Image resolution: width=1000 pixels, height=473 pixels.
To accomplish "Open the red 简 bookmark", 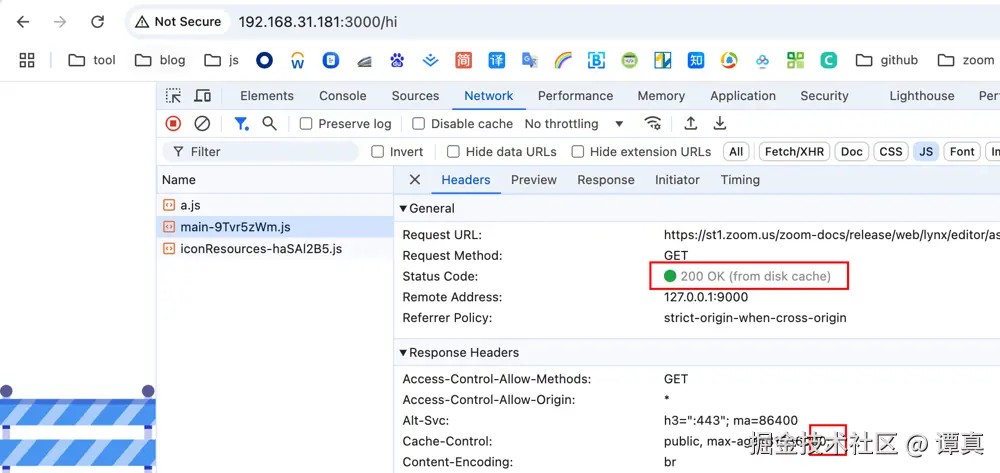I will (464, 61).
